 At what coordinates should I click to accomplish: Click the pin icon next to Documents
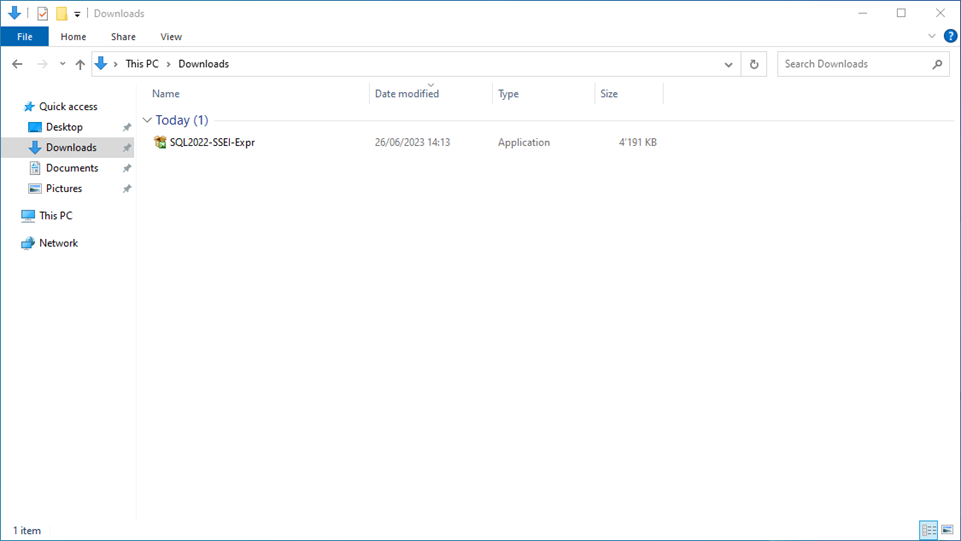coord(127,168)
